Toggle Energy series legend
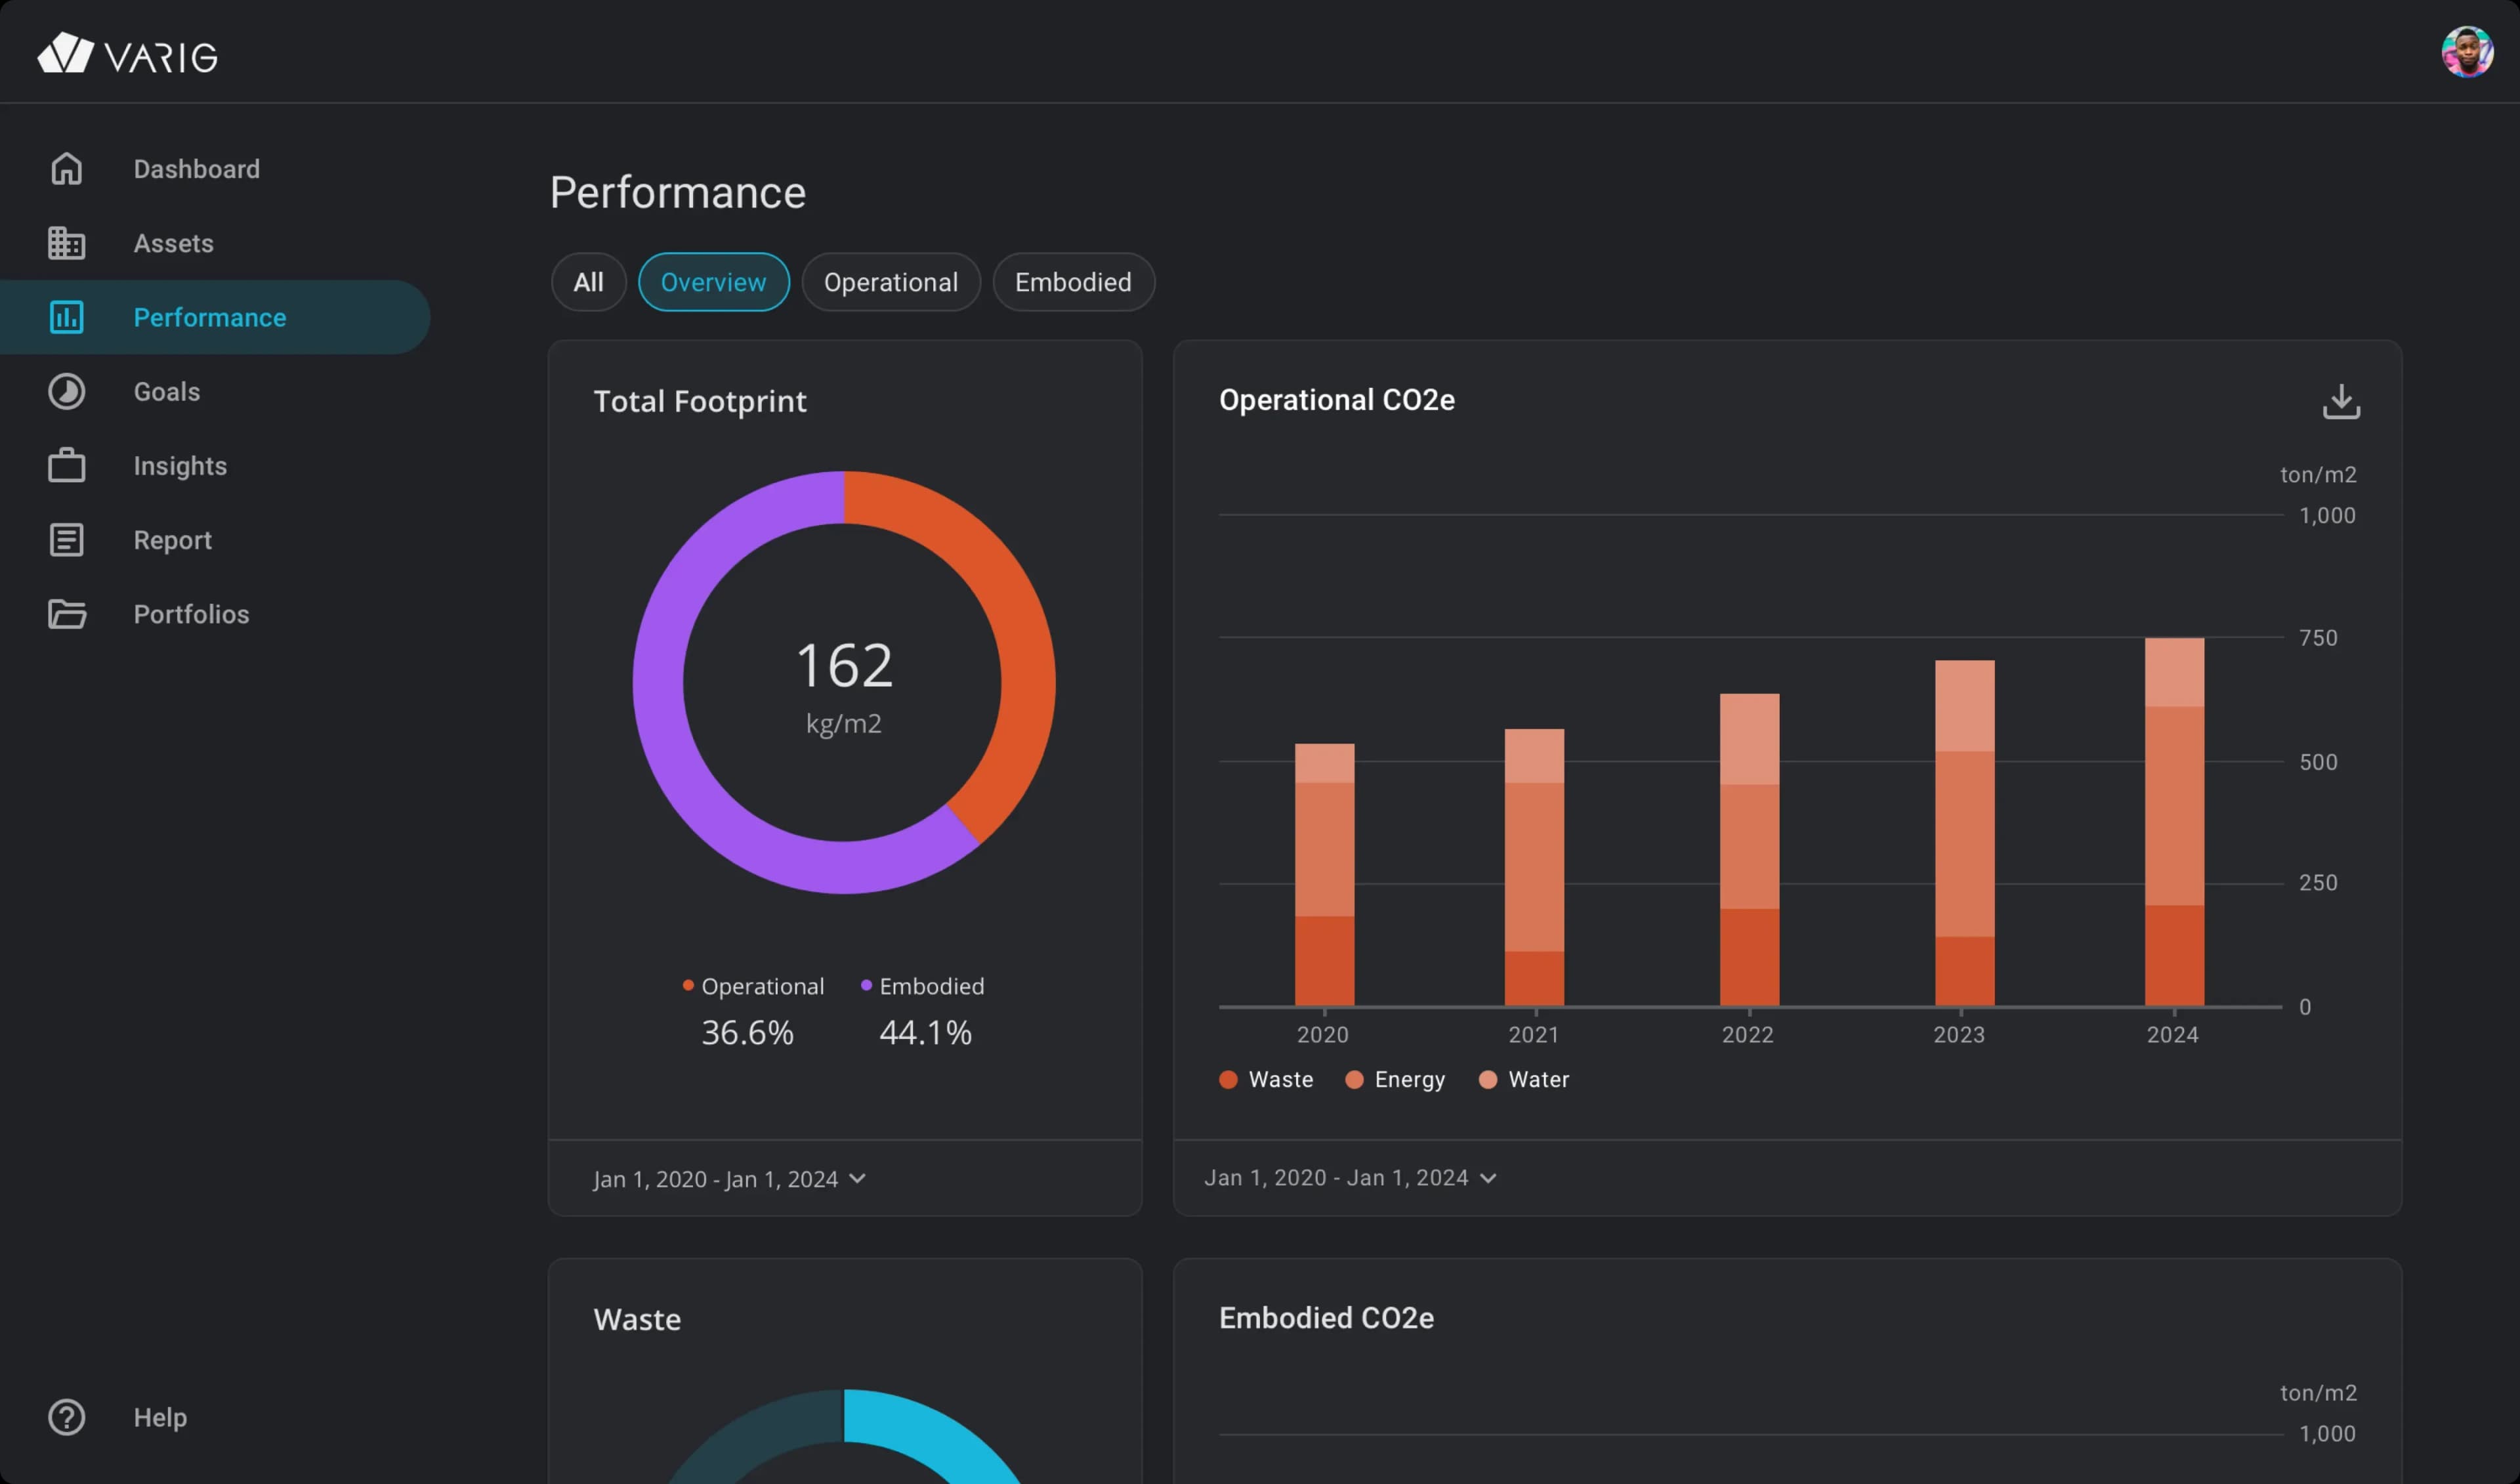Image resolution: width=2520 pixels, height=1484 pixels. pos(1395,1079)
